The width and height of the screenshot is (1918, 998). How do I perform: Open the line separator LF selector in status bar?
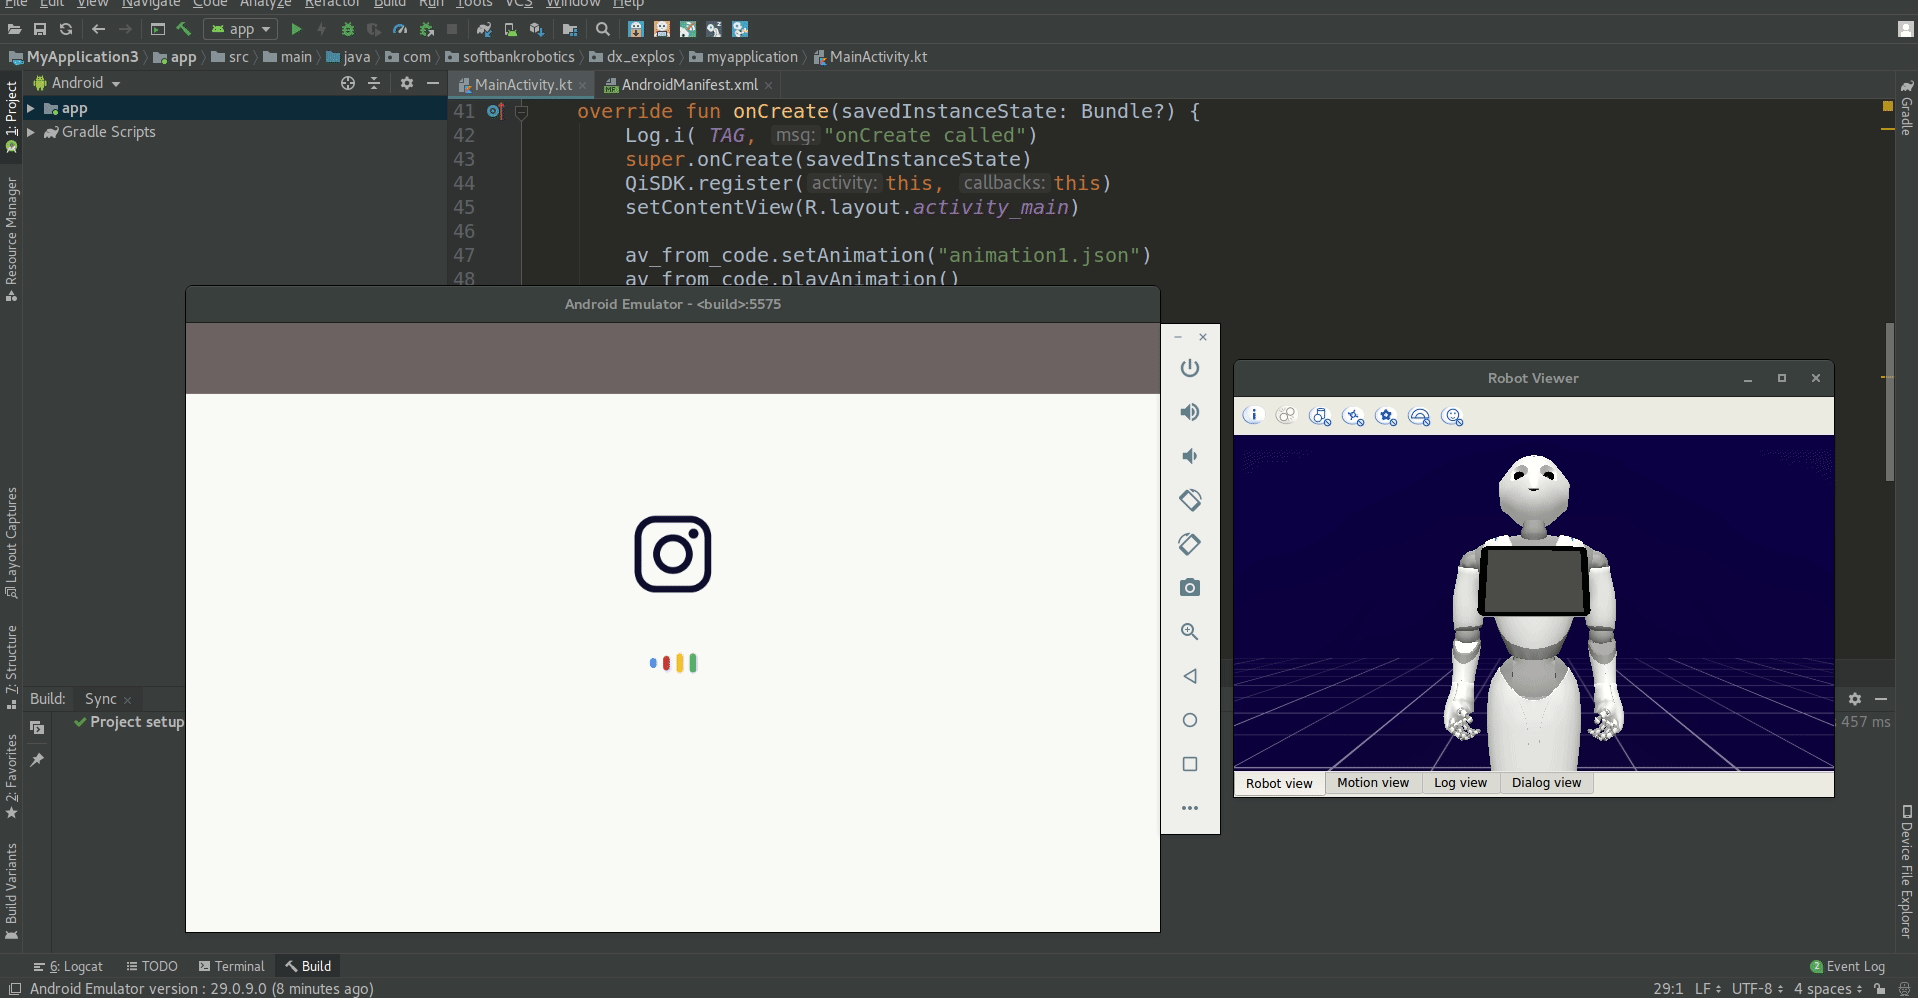point(1707,988)
